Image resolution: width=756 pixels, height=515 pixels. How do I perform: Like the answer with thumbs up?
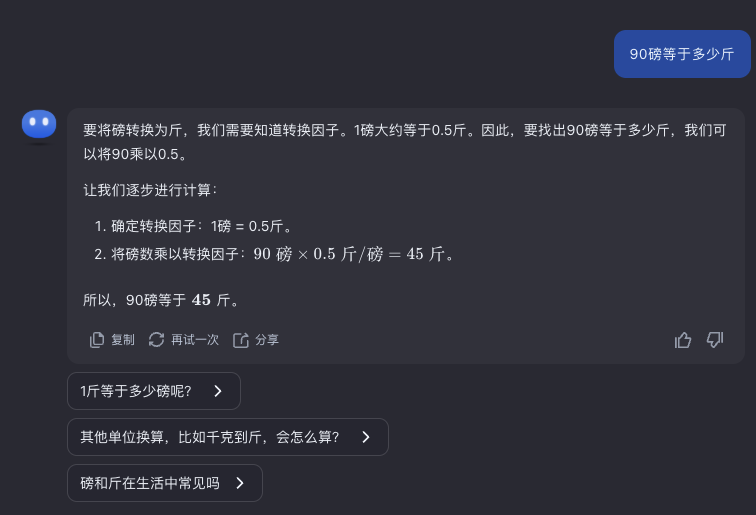[x=683, y=340]
